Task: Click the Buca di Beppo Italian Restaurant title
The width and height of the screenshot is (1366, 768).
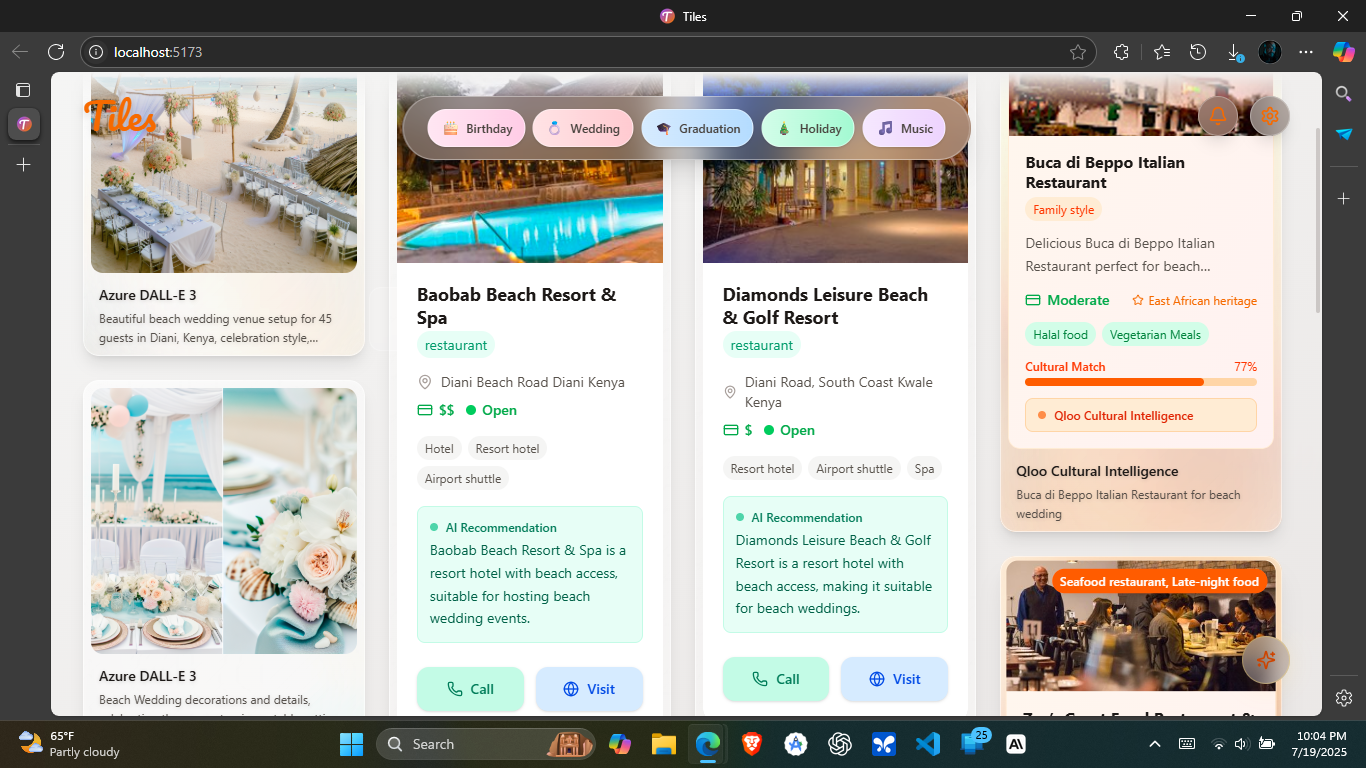Action: click(1105, 172)
